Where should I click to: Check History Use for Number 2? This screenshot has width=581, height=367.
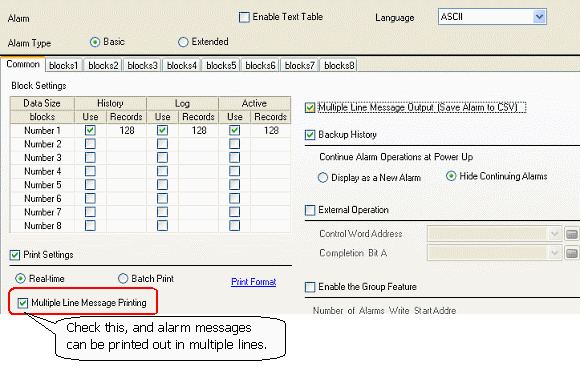point(90,144)
